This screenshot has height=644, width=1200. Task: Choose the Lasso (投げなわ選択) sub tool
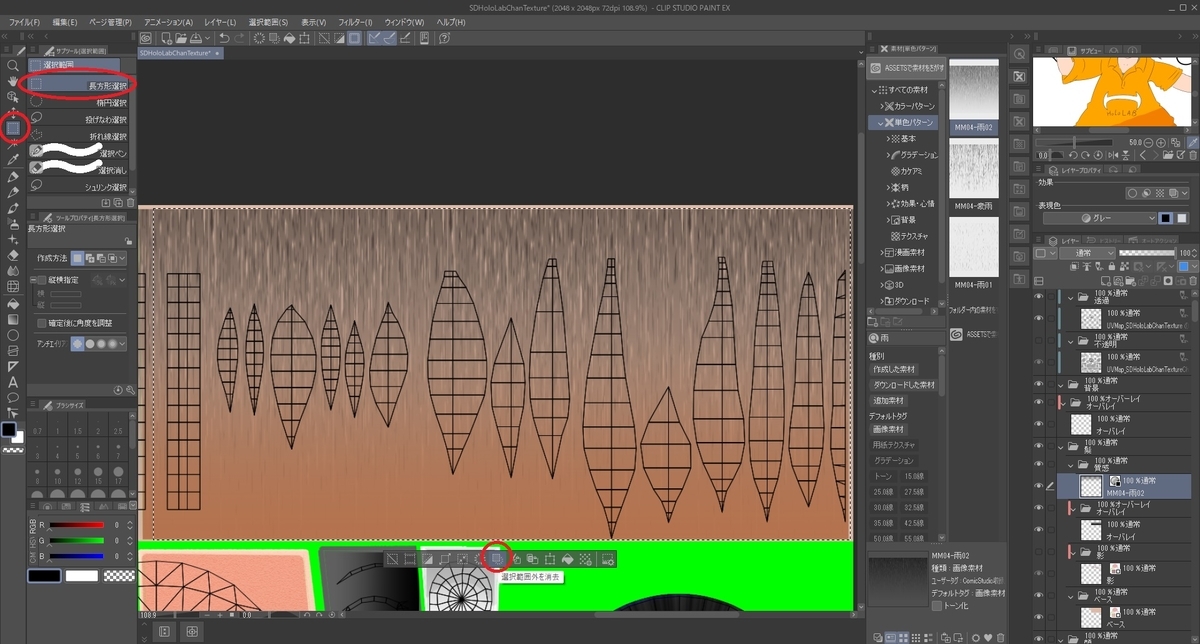[78, 119]
